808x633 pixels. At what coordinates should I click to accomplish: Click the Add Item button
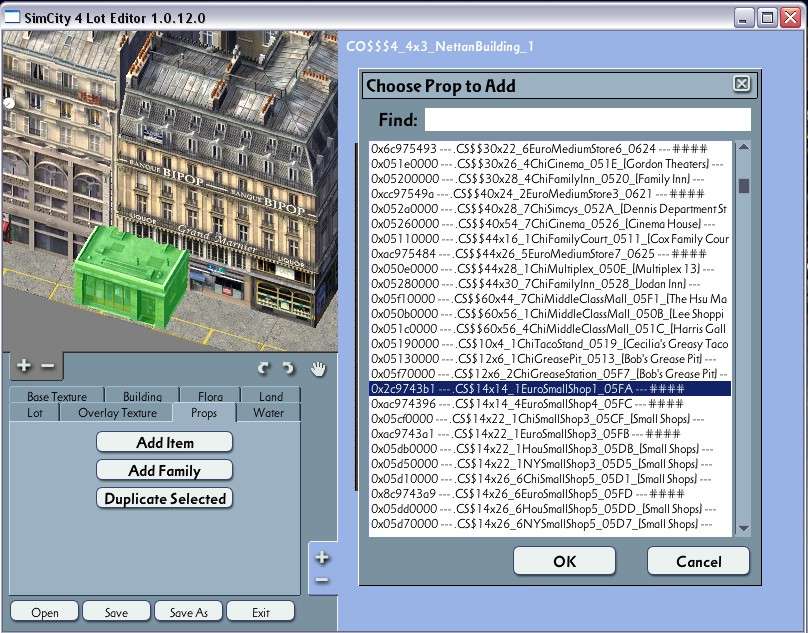click(x=164, y=443)
